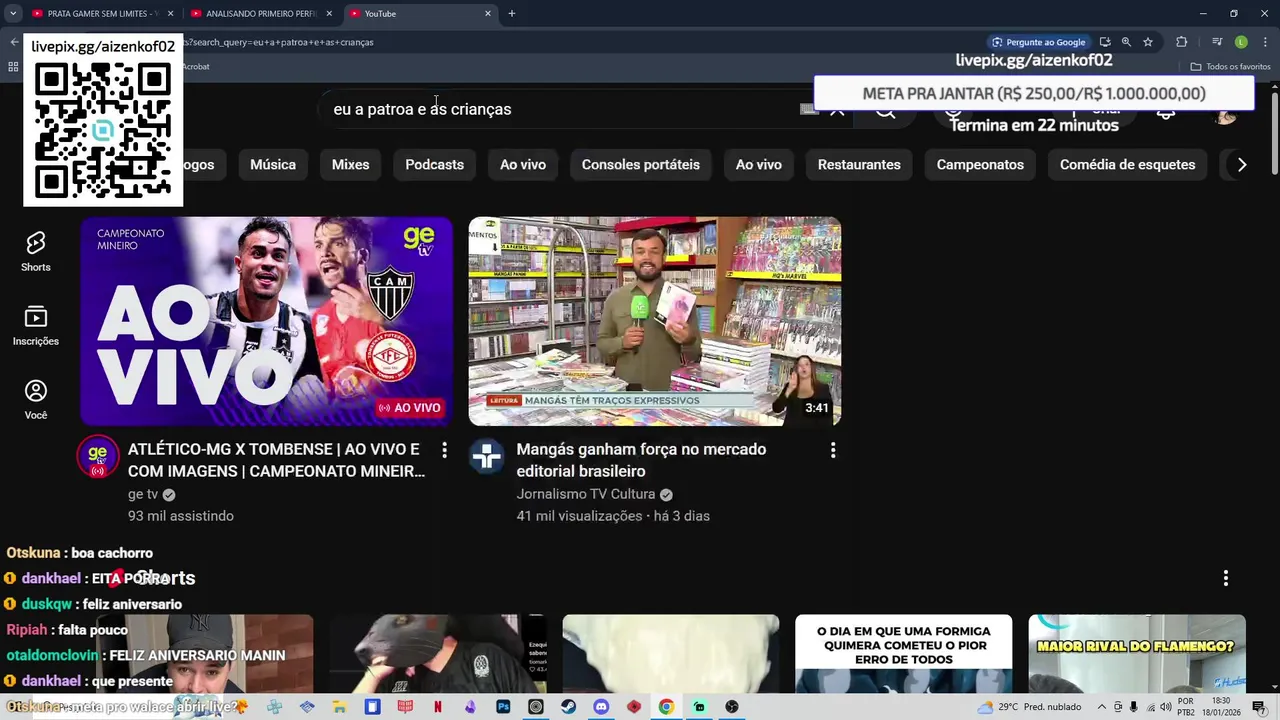The width and height of the screenshot is (1280, 720).
Task: Open OBS Studio from the taskbar
Action: click(x=732, y=707)
